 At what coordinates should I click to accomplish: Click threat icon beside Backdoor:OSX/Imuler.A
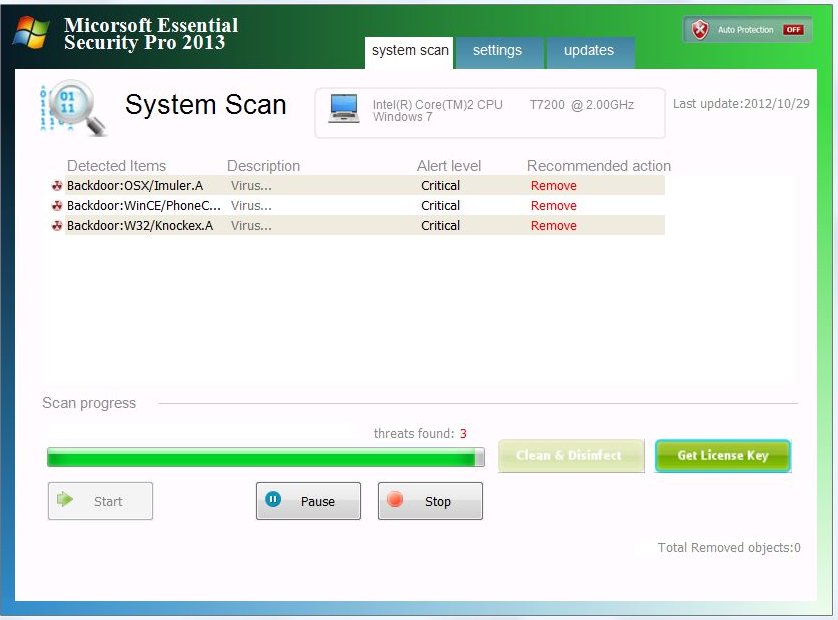click(57, 185)
